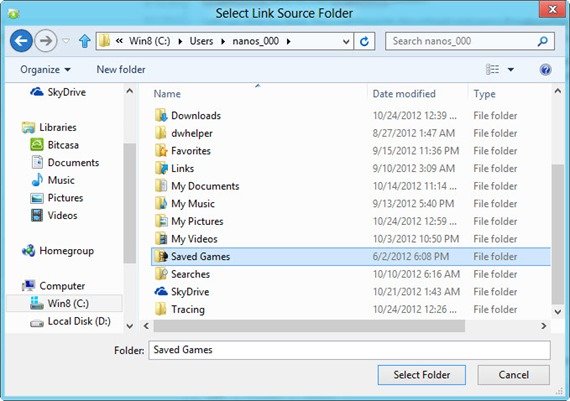This screenshot has height=401, width=570.
Task: Select the SkyDrive folder cloud icon
Action: point(161,292)
